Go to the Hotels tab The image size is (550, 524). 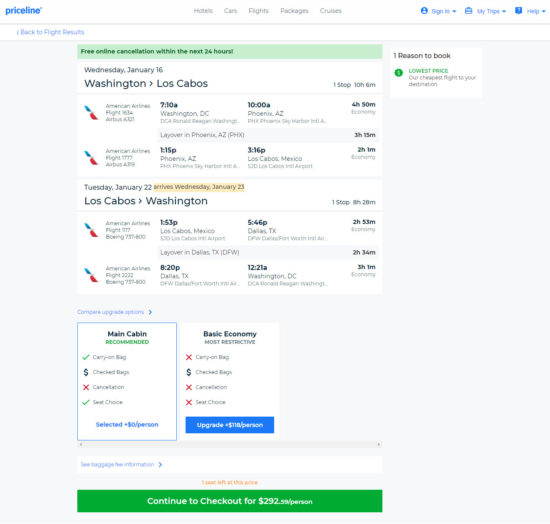click(x=203, y=11)
